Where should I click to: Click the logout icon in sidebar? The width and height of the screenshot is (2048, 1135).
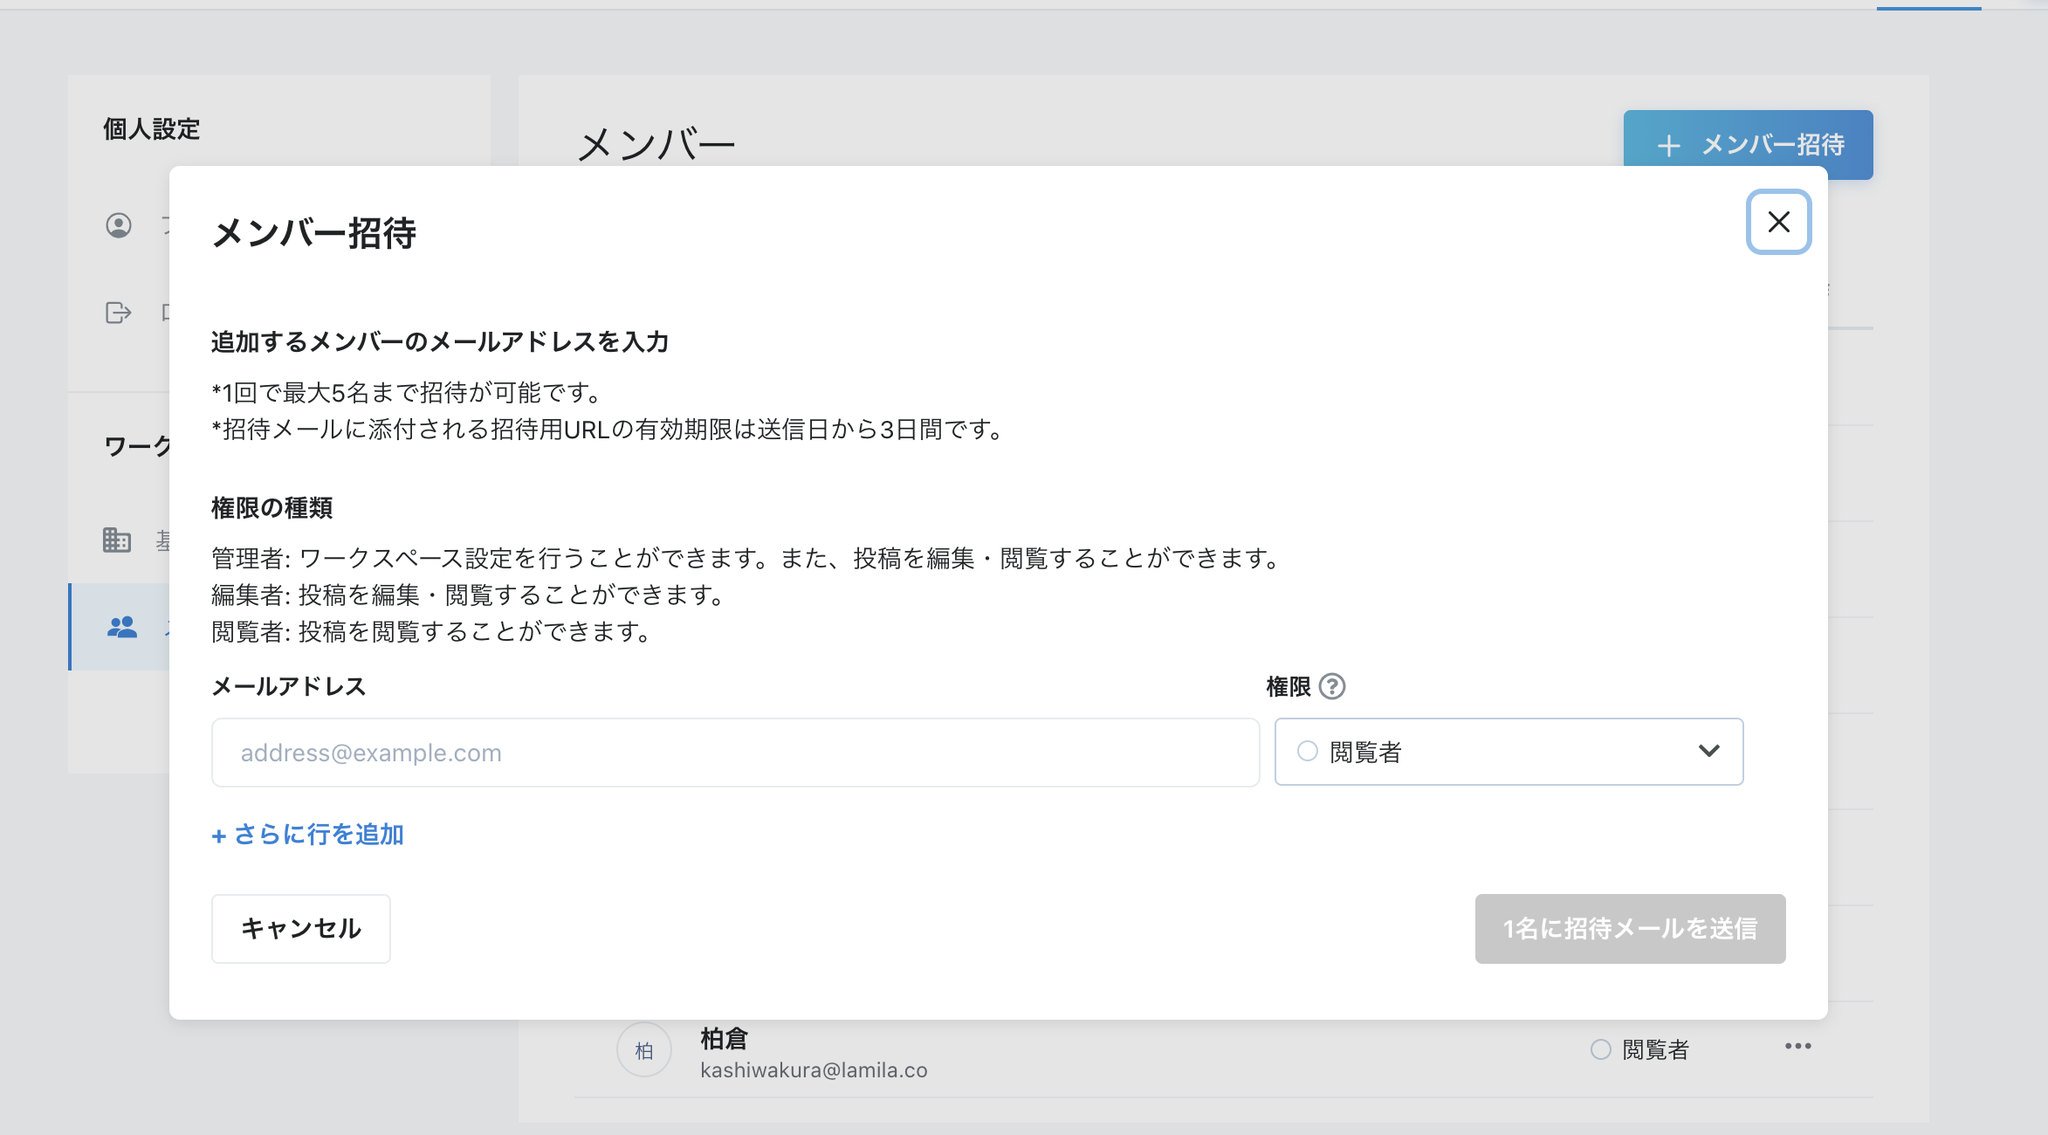tap(119, 313)
